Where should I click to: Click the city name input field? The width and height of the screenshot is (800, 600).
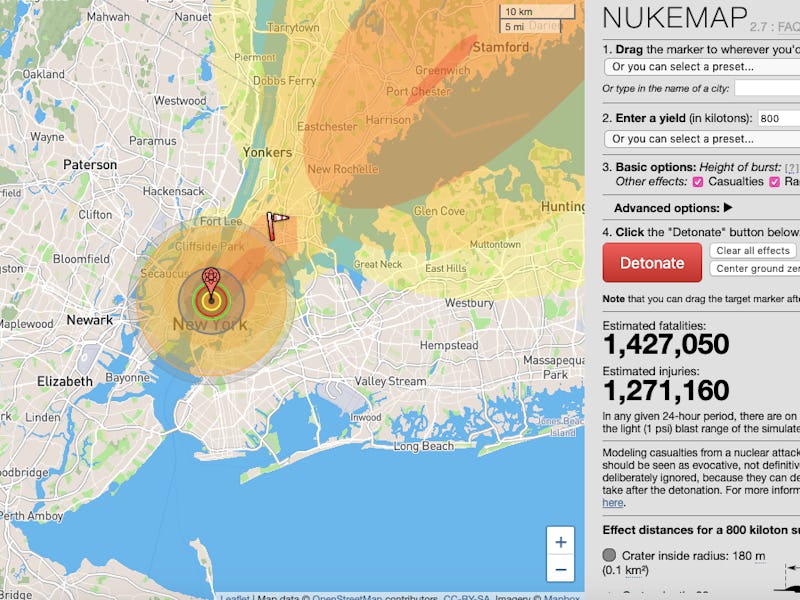tap(766, 88)
